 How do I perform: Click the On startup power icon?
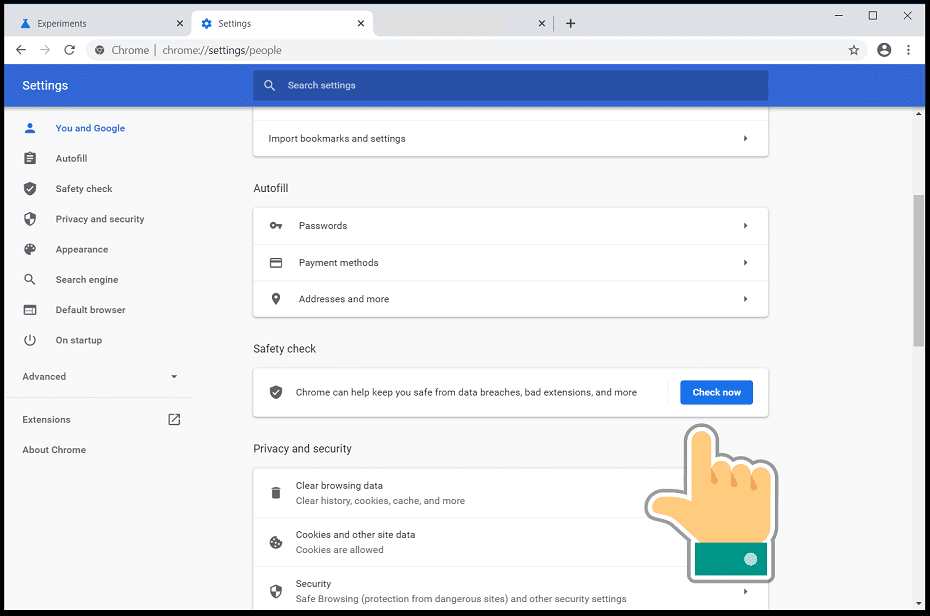(30, 340)
